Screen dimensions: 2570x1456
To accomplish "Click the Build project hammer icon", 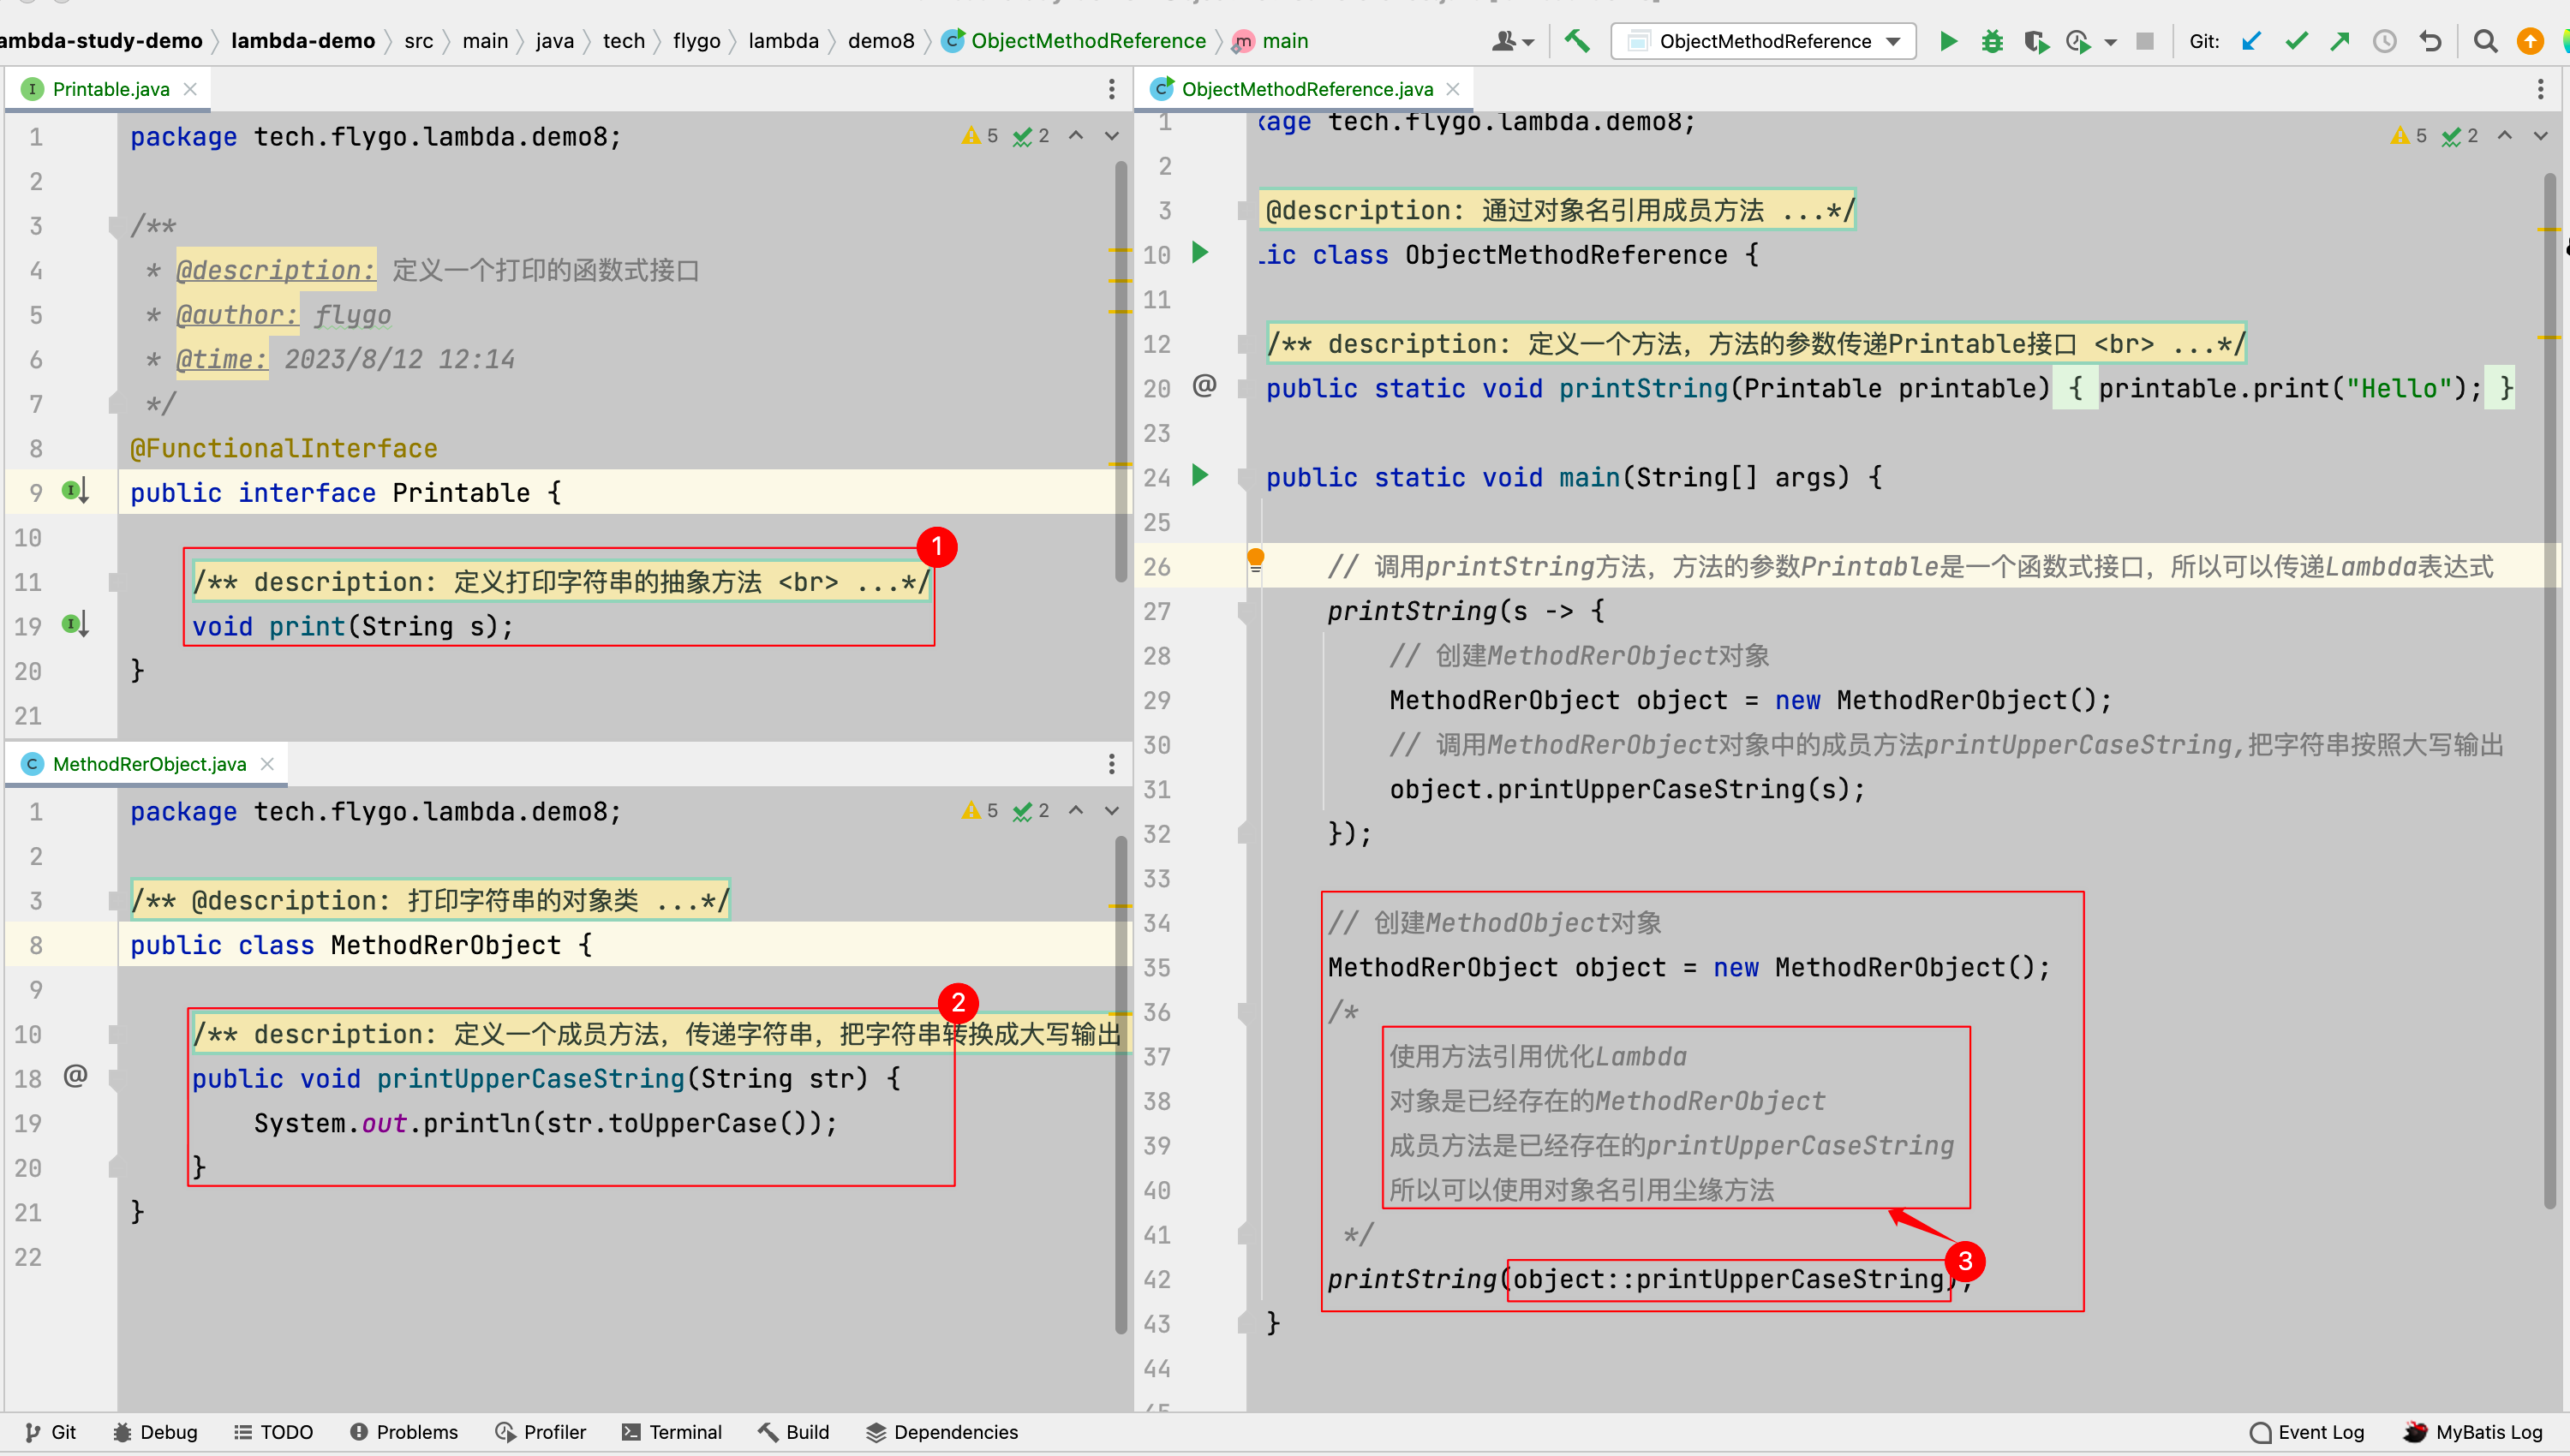I will click(x=1577, y=41).
